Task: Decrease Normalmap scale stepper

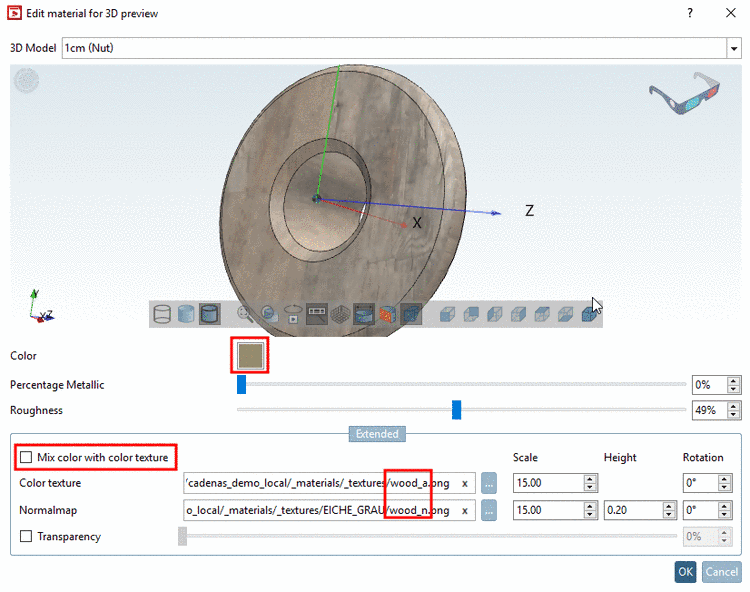Action: coord(590,514)
